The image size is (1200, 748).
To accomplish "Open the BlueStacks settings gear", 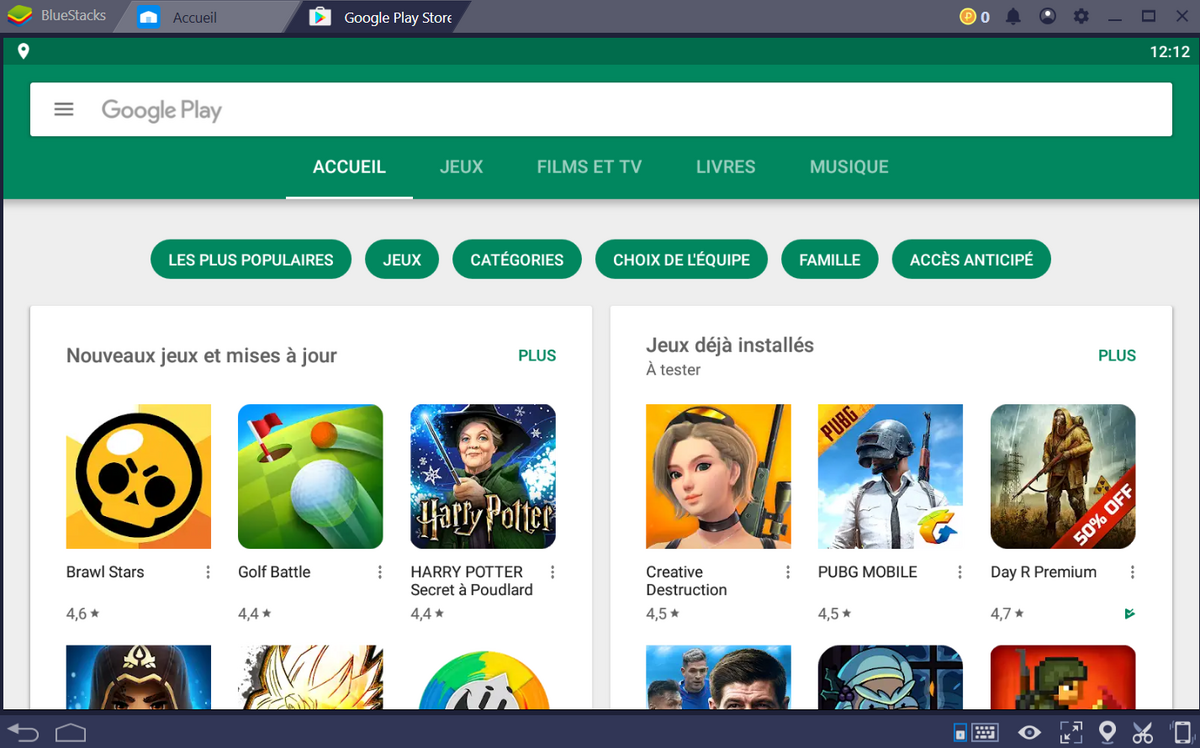I will click(x=1082, y=16).
